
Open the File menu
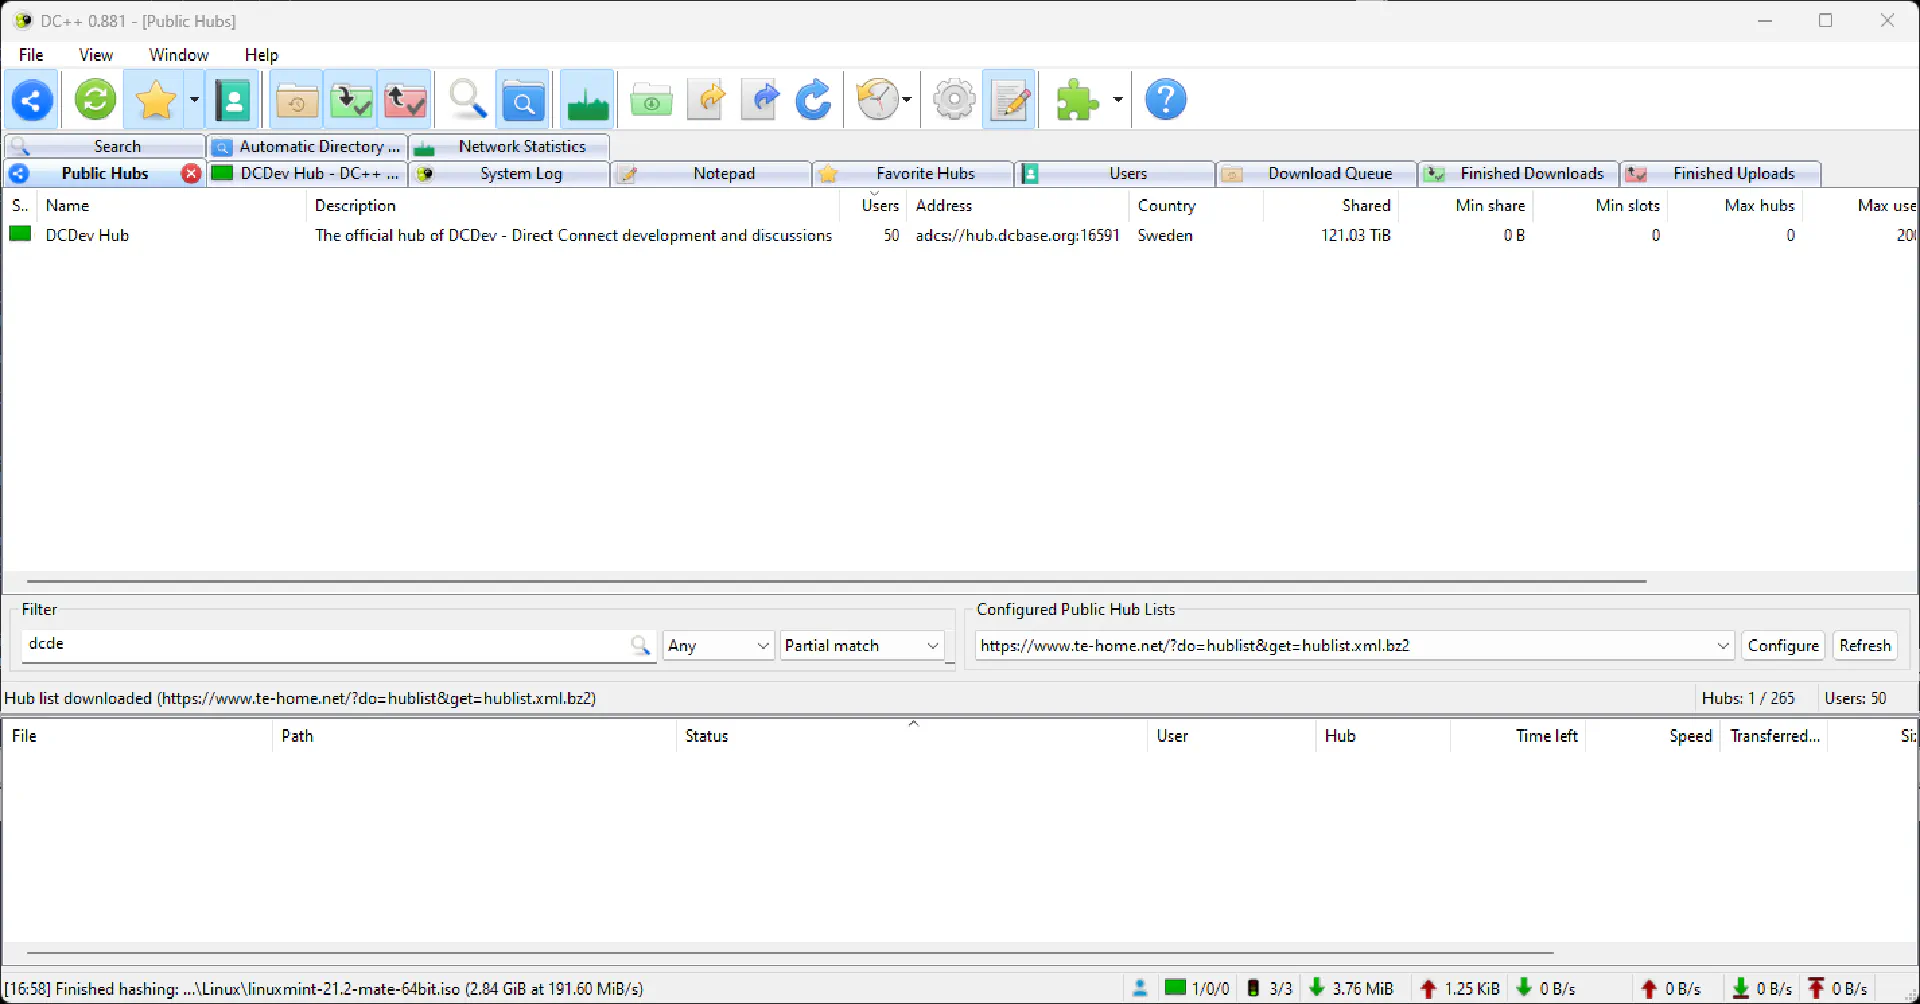31,55
